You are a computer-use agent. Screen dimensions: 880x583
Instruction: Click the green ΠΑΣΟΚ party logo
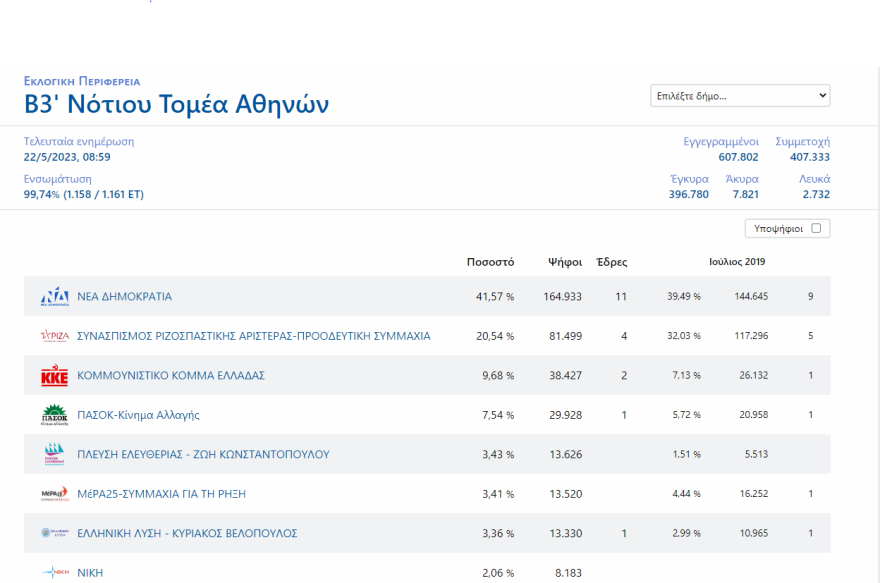click(54, 415)
